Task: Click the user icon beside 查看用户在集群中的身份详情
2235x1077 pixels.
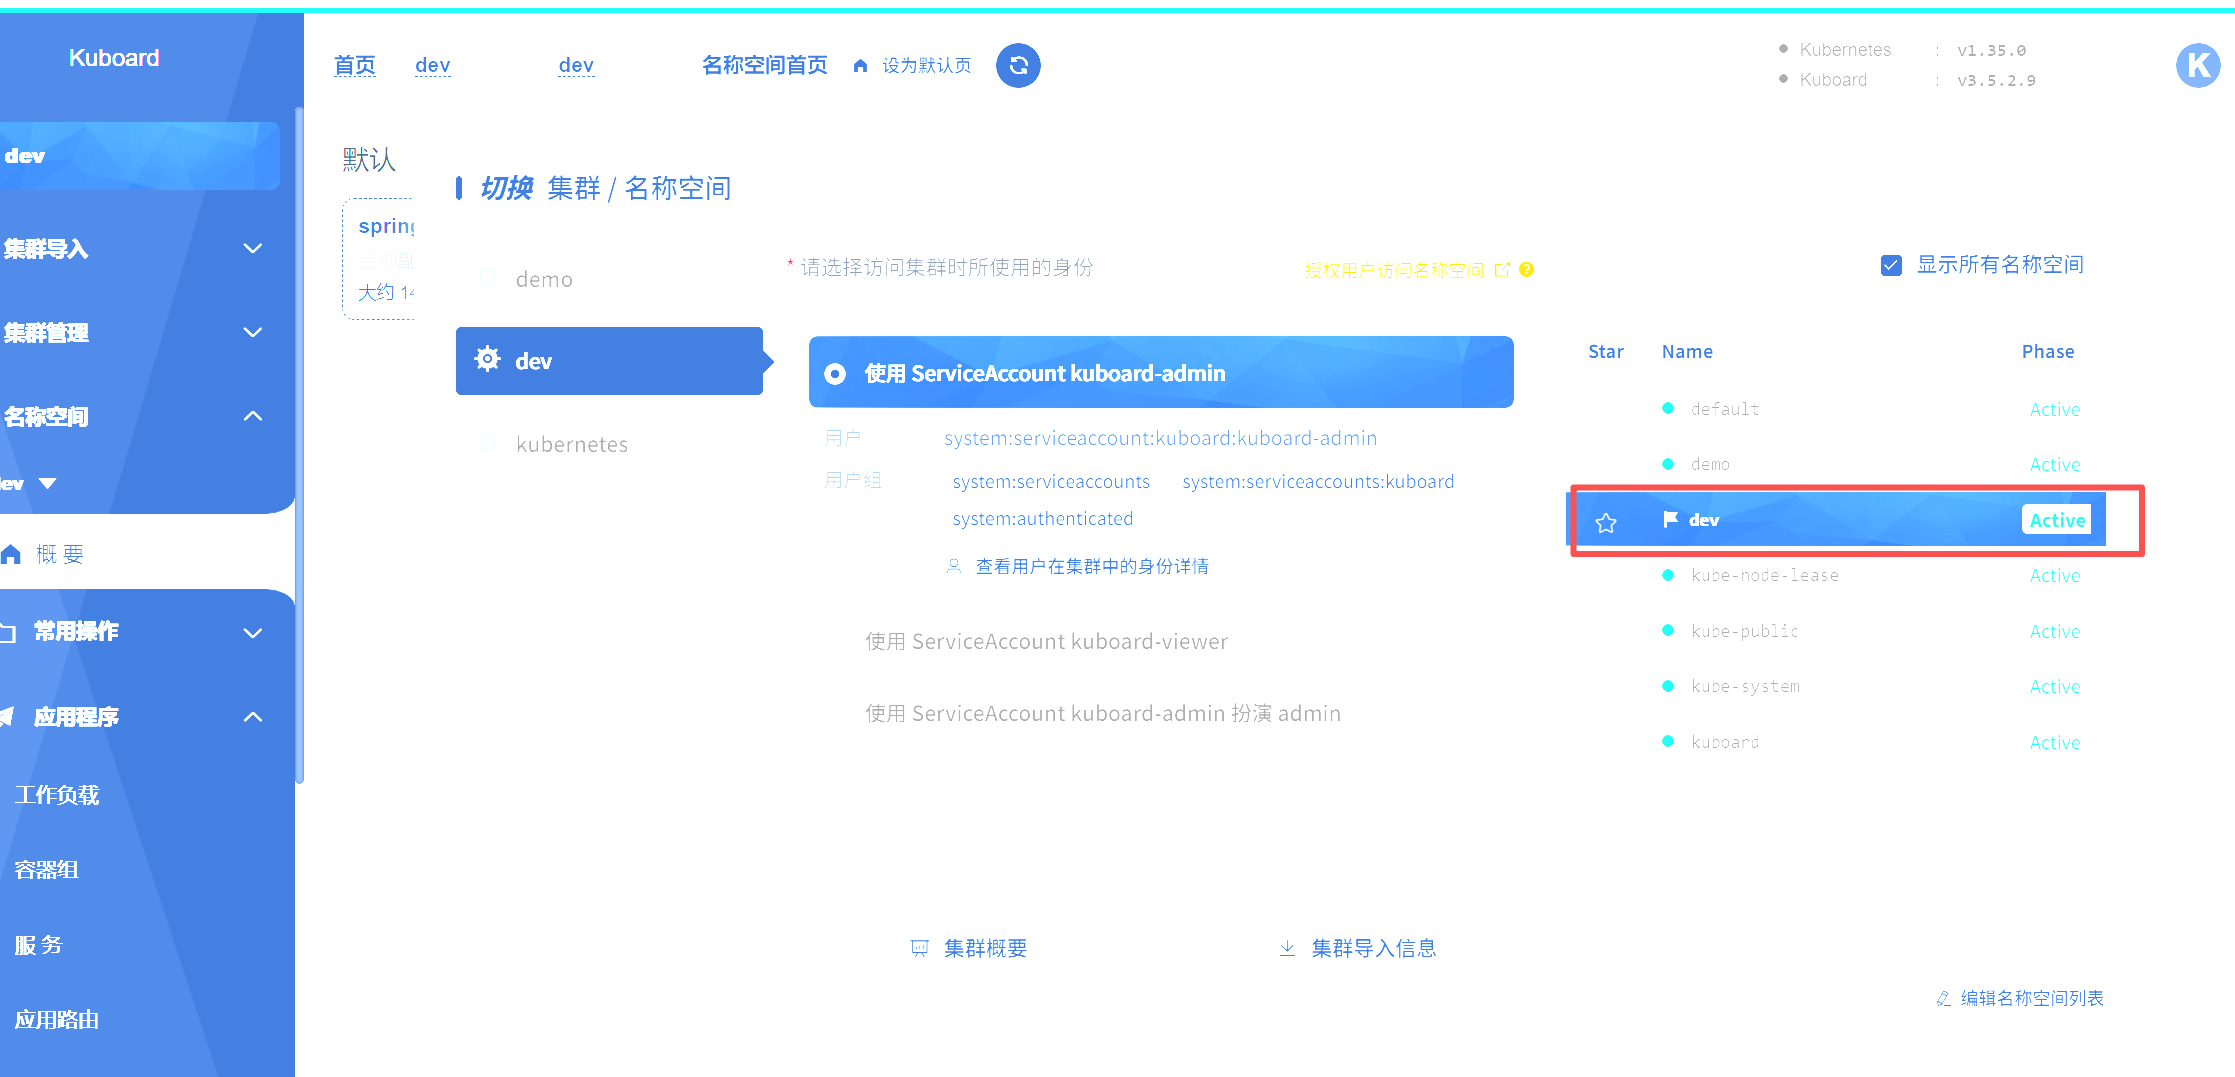Action: pyautogui.click(x=954, y=566)
